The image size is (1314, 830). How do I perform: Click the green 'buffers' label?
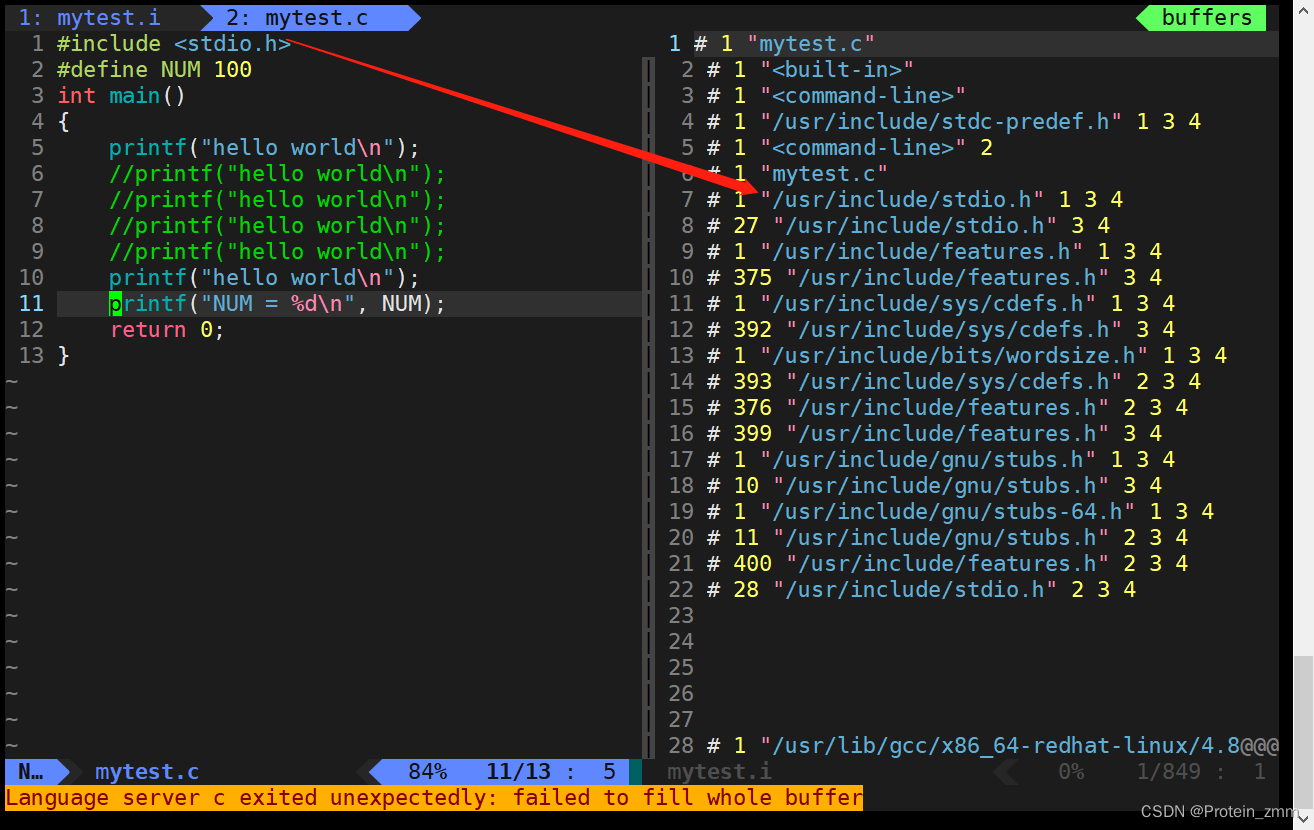click(x=1206, y=18)
